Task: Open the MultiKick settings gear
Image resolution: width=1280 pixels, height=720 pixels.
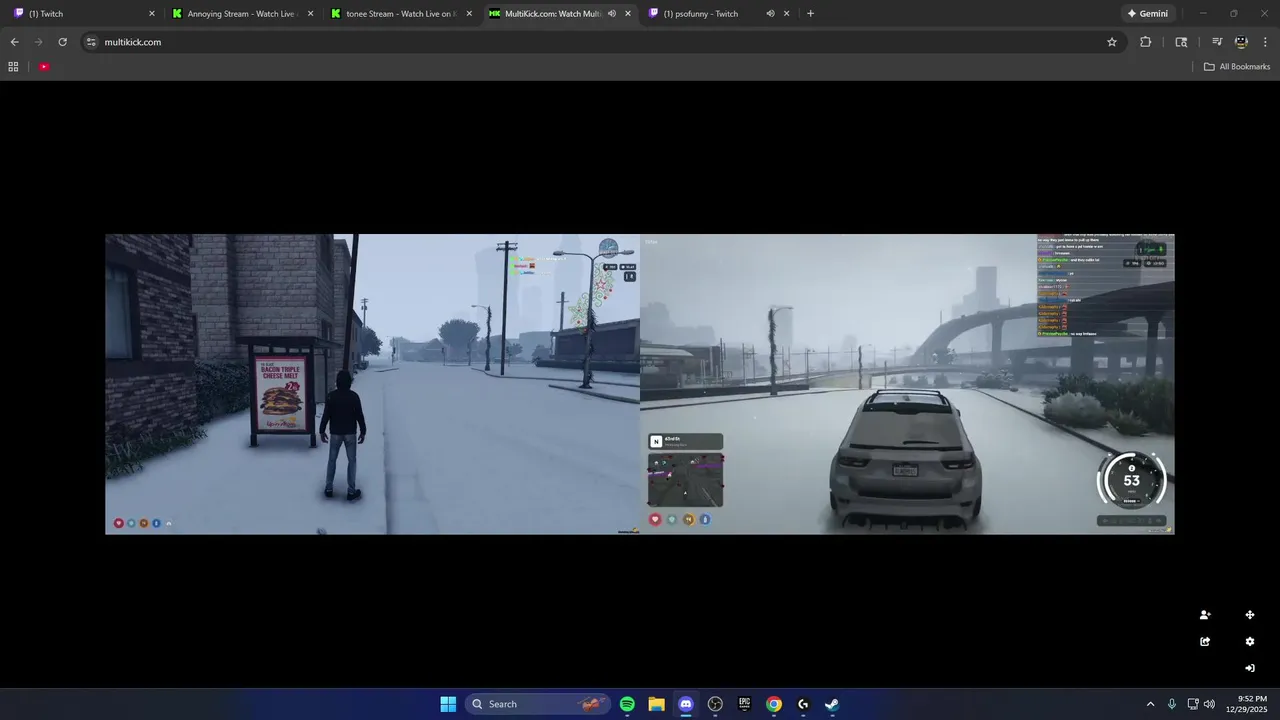Action: (1250, 642)
